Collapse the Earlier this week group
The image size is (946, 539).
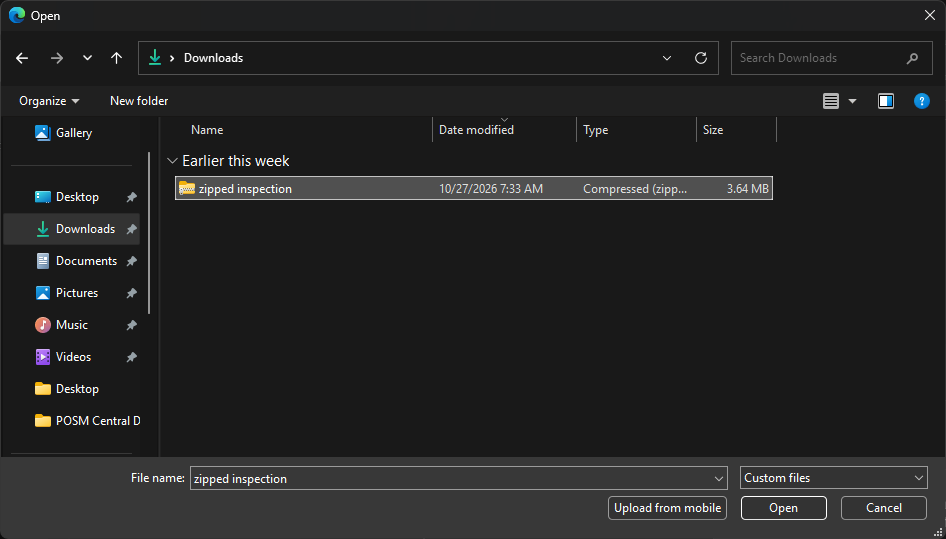[x=173, y=161]
